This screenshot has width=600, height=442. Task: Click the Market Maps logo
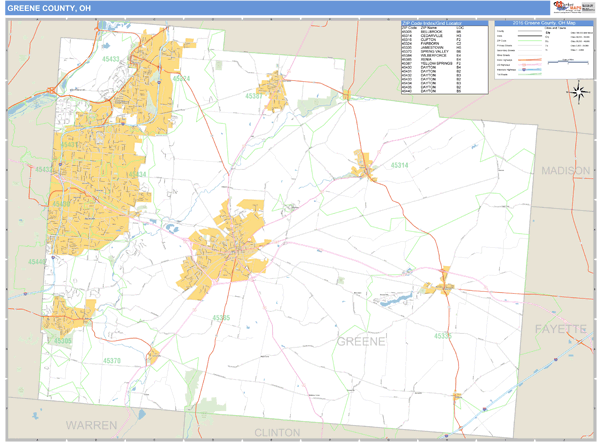567,8
